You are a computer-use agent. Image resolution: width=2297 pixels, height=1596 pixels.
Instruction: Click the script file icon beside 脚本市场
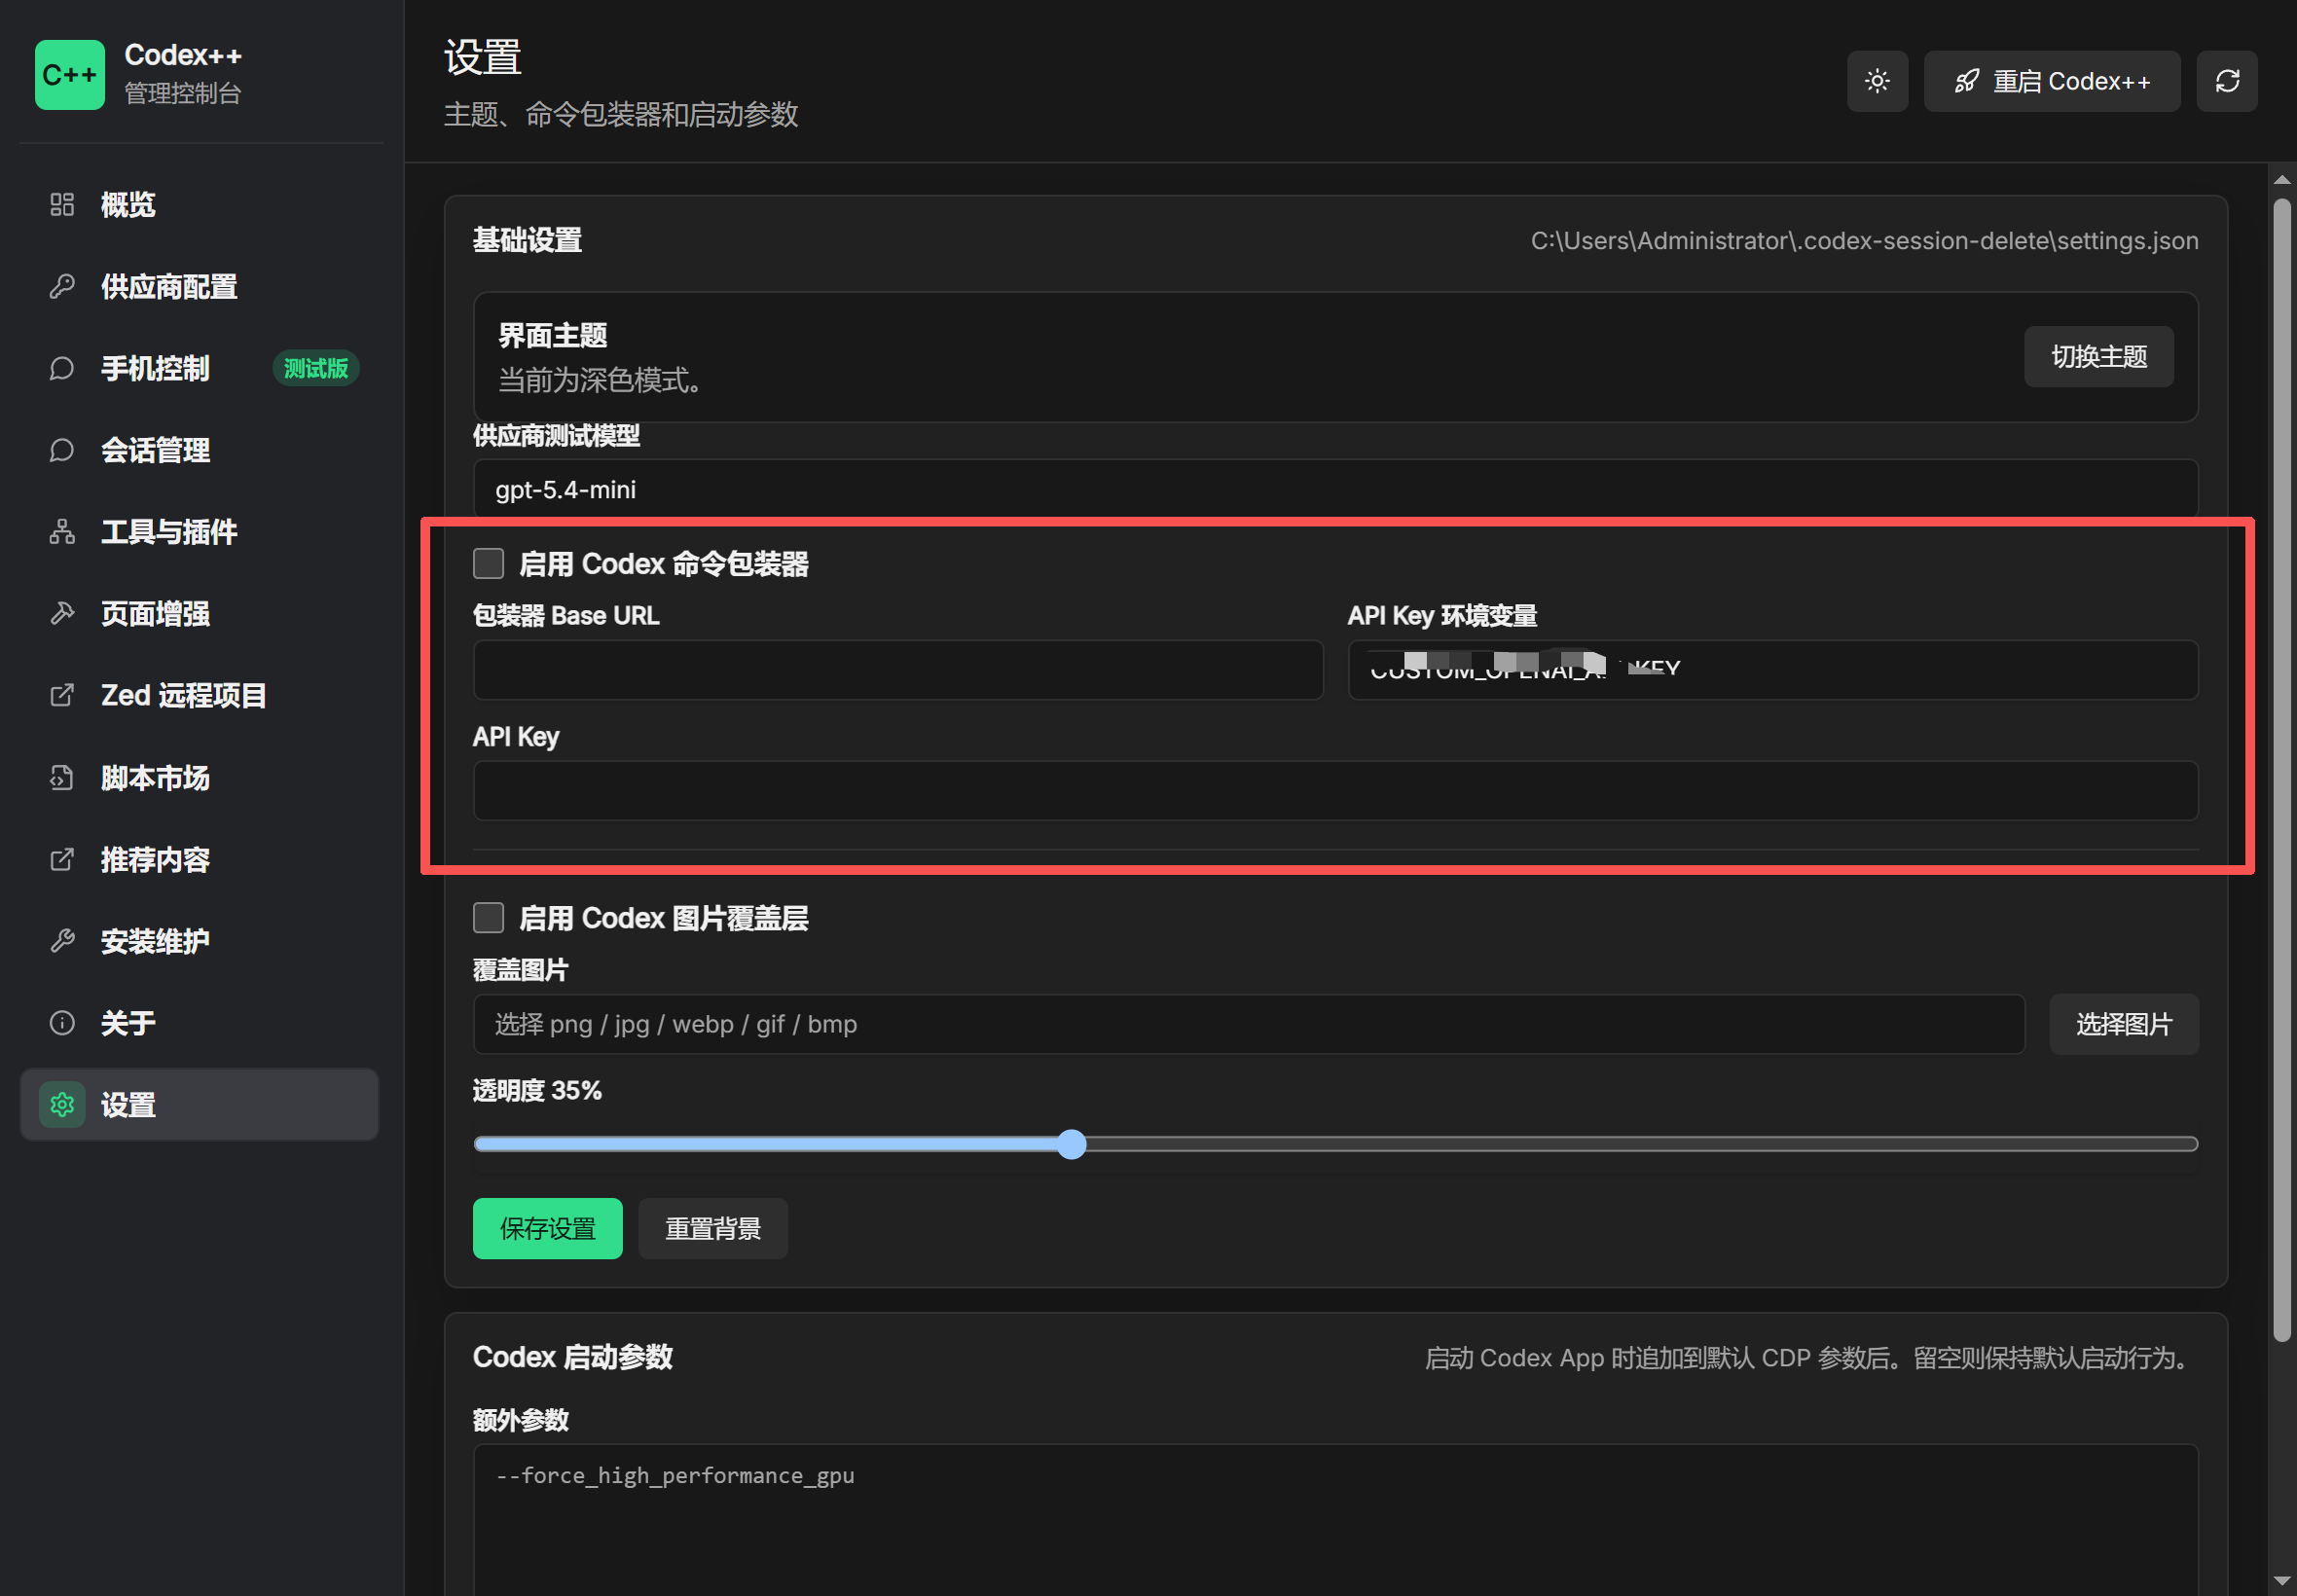tap(62, 778)
